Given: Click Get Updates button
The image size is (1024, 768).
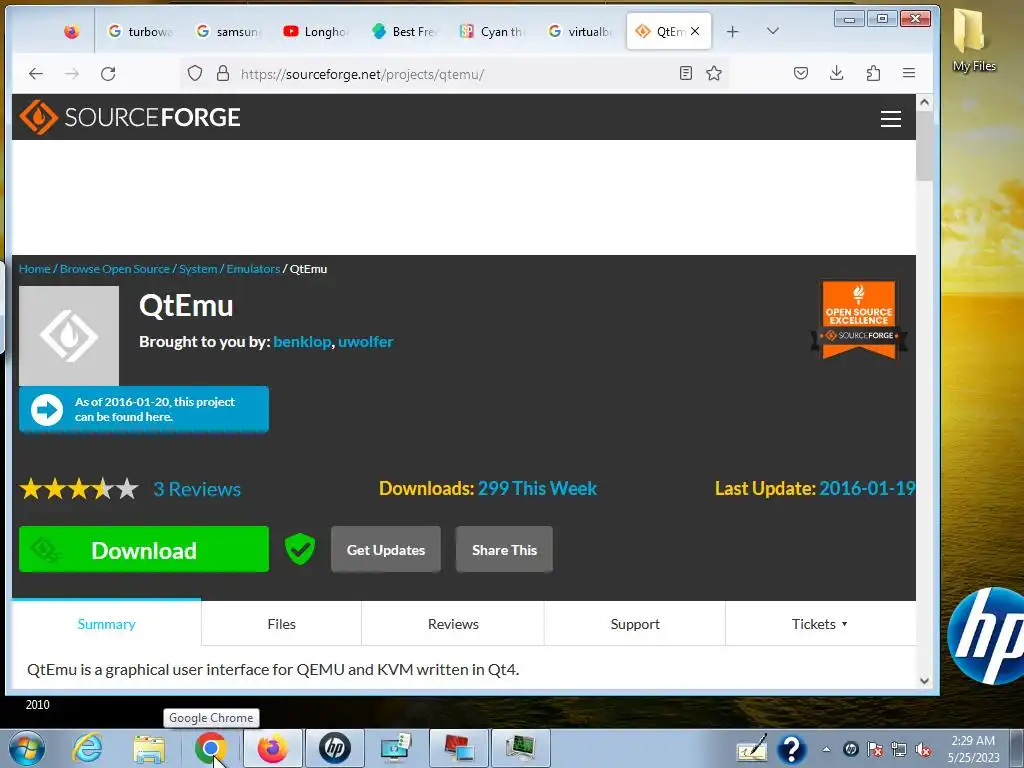Looking at the screenshot, I should pos(386,550).
